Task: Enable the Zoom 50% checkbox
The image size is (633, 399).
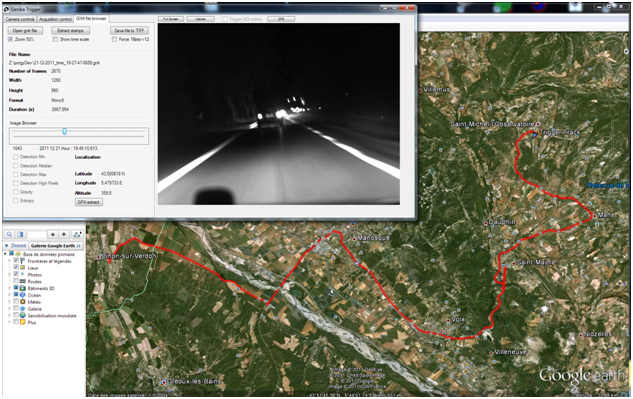Action: [10, 39]
